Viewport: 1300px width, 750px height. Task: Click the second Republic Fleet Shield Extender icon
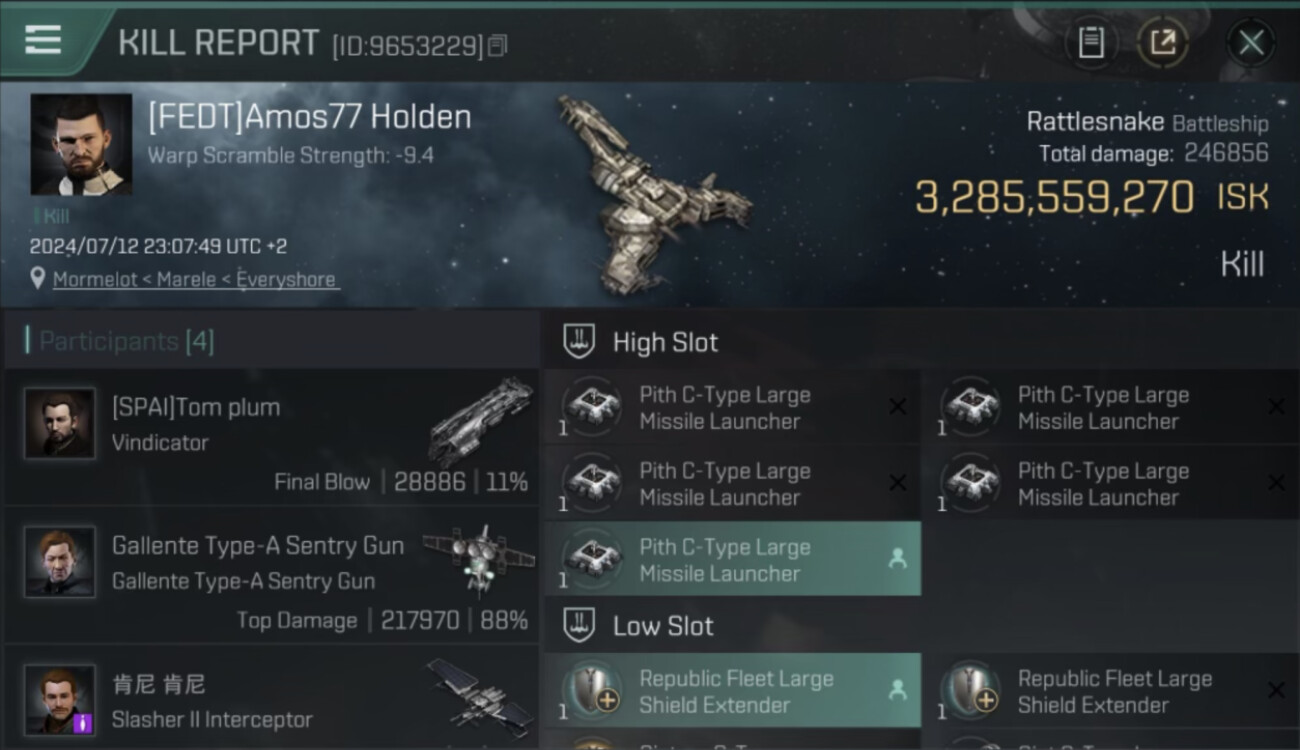pyautogui.click(x=970, y=689)
